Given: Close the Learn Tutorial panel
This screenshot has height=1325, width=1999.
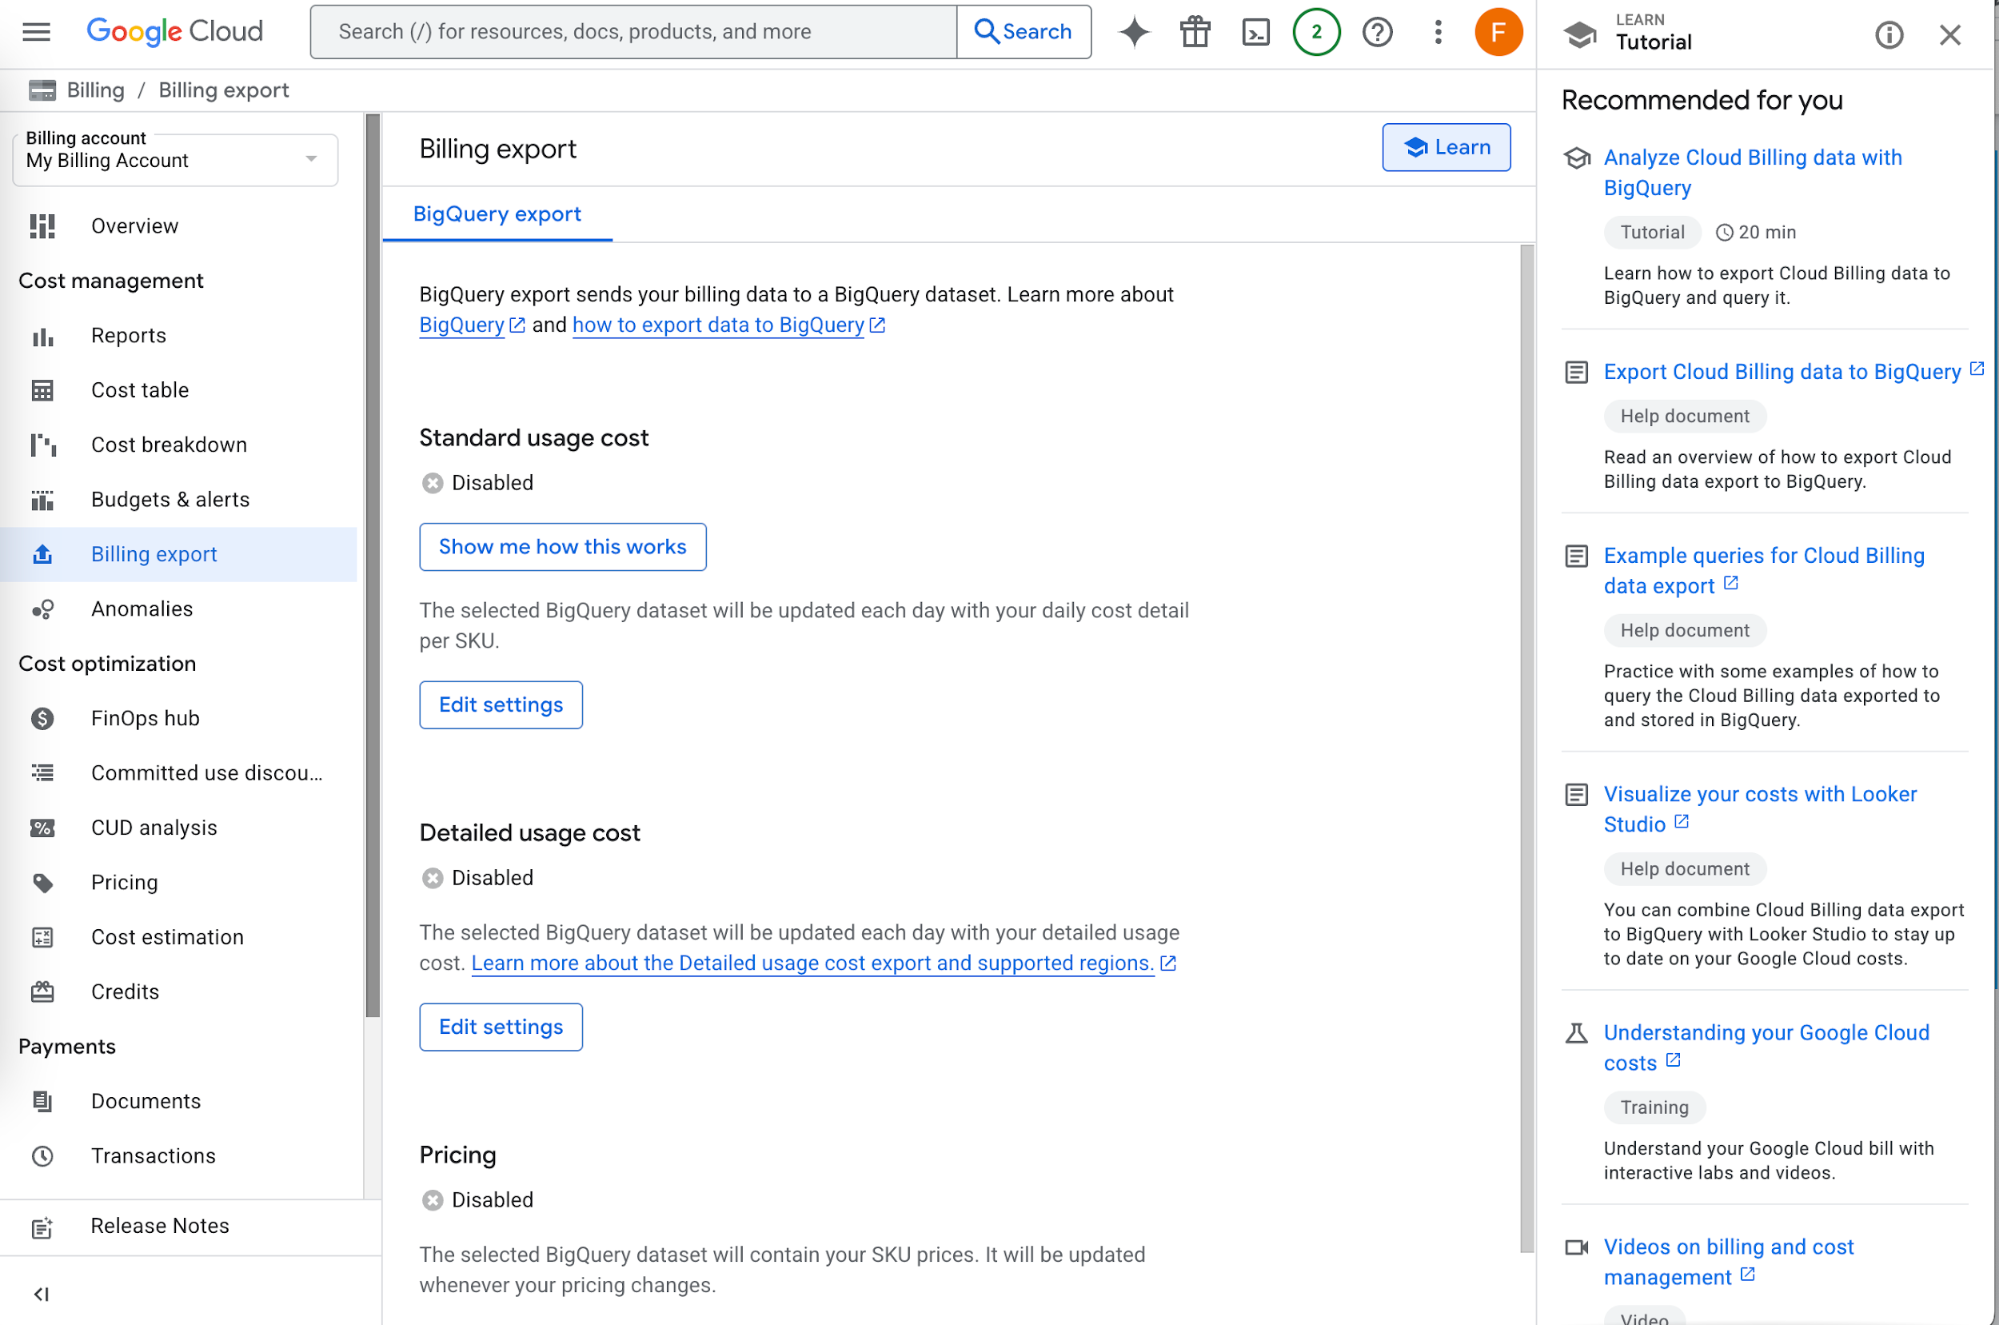Looking at the screenshot, I should pyautogui.click(x=1950, y=35).
